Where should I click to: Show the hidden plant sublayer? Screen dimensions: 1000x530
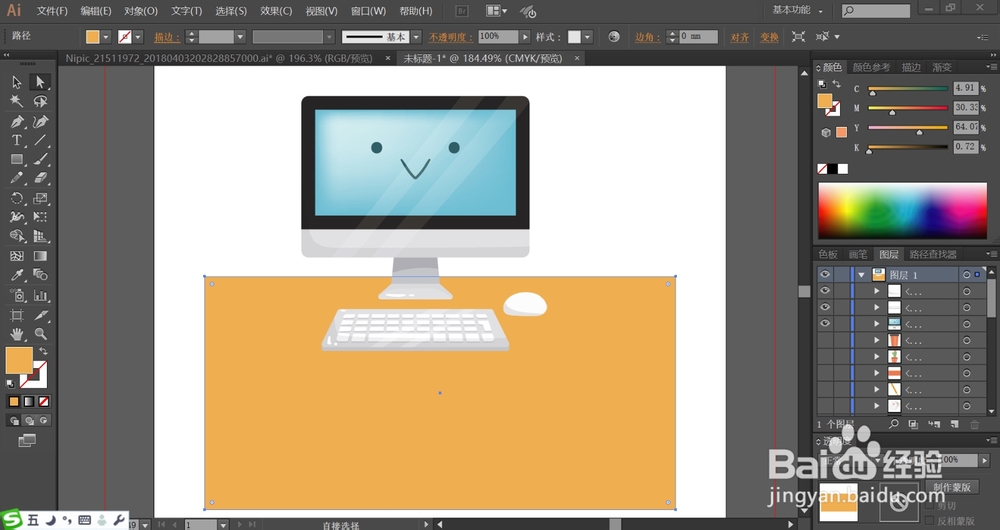tap(825, 357)
